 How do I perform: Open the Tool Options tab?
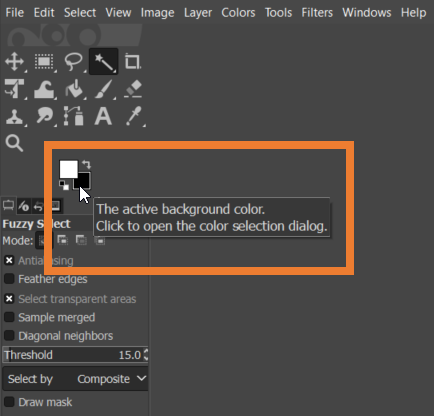tap(8, 206)
